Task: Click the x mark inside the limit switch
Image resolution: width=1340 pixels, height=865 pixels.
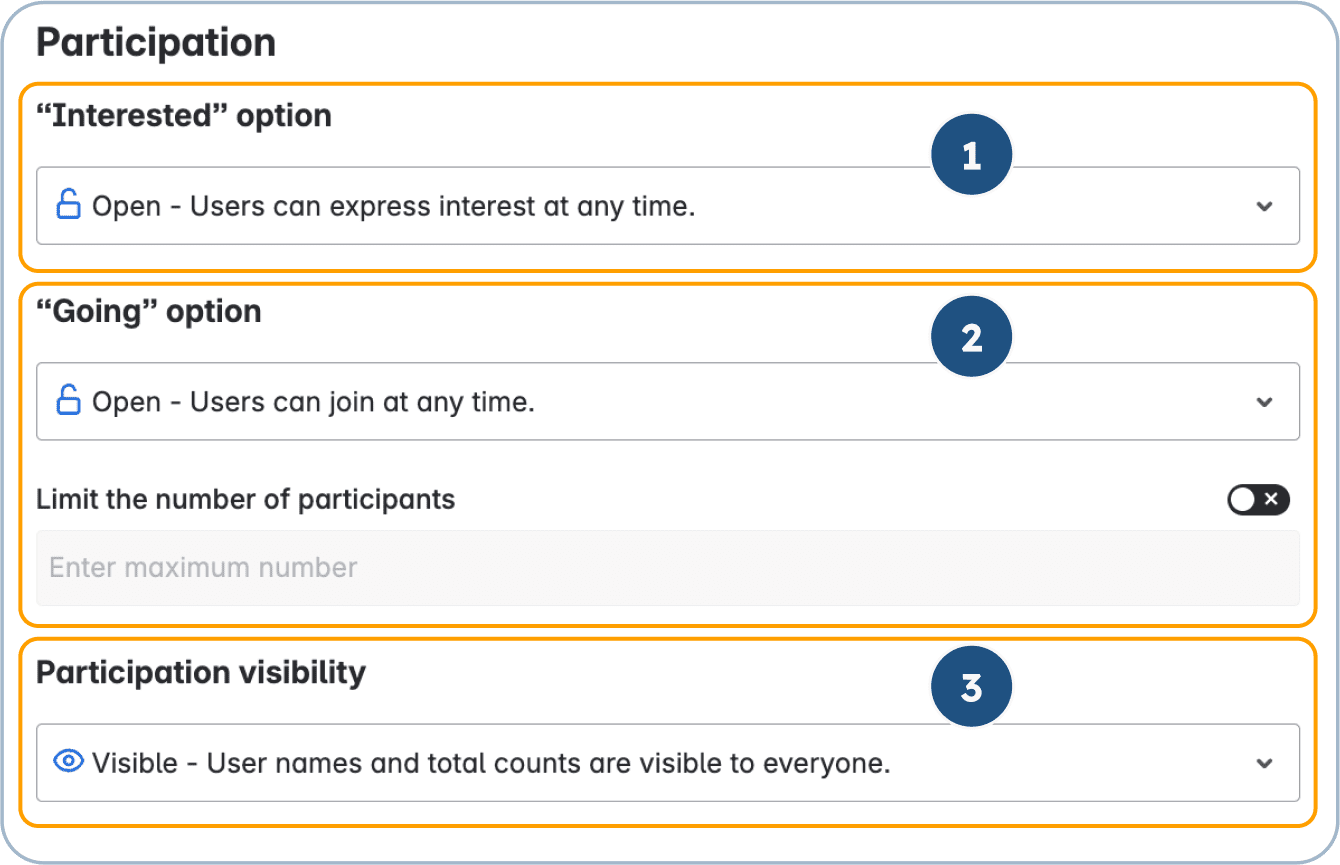Action: (1271, 499)
